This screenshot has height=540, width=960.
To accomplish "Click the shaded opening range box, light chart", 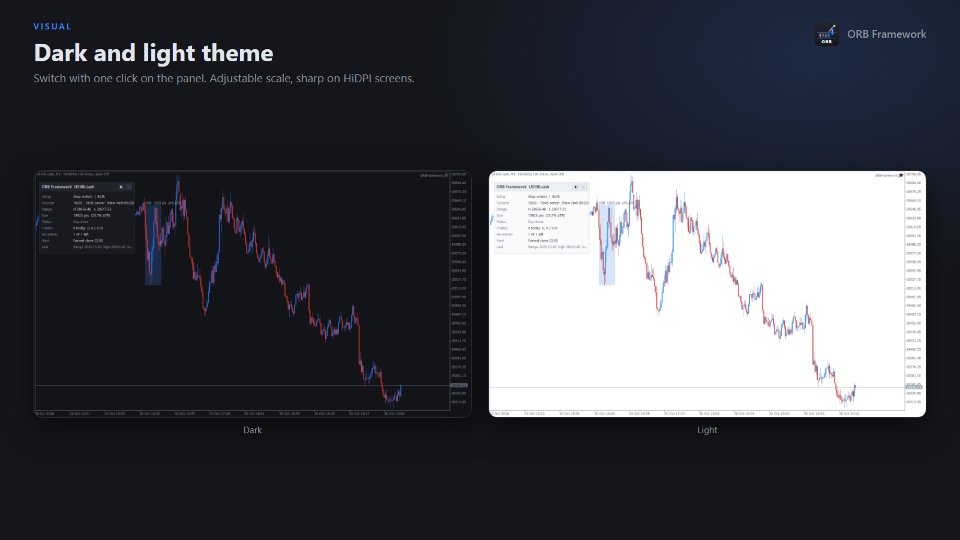I will (607, 244).
